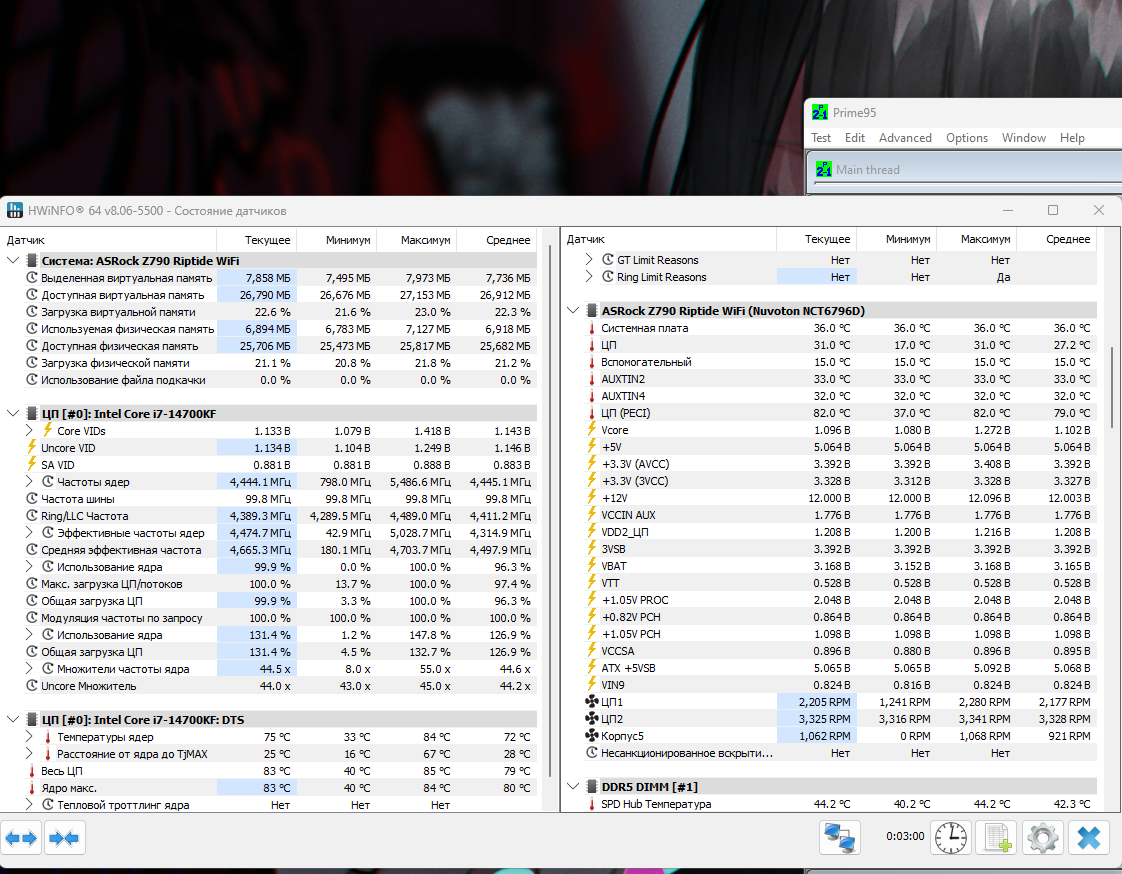Open the Help menu in Prime95
1122x874 pixels.
(1072, 138)
